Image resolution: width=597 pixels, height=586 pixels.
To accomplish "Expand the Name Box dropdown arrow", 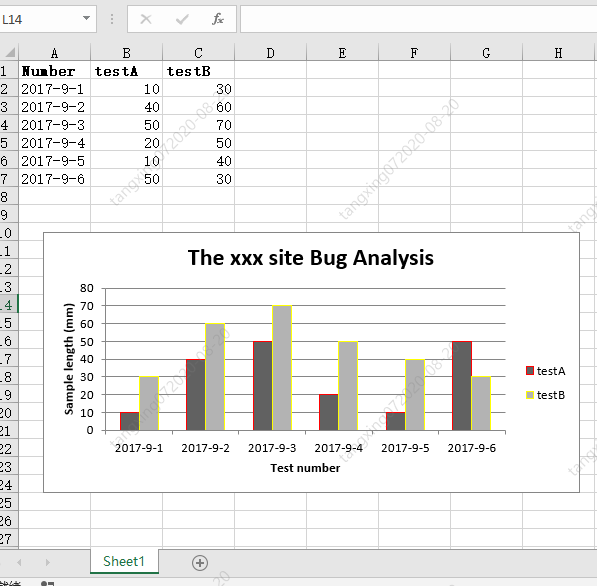I will pos(86,18).
